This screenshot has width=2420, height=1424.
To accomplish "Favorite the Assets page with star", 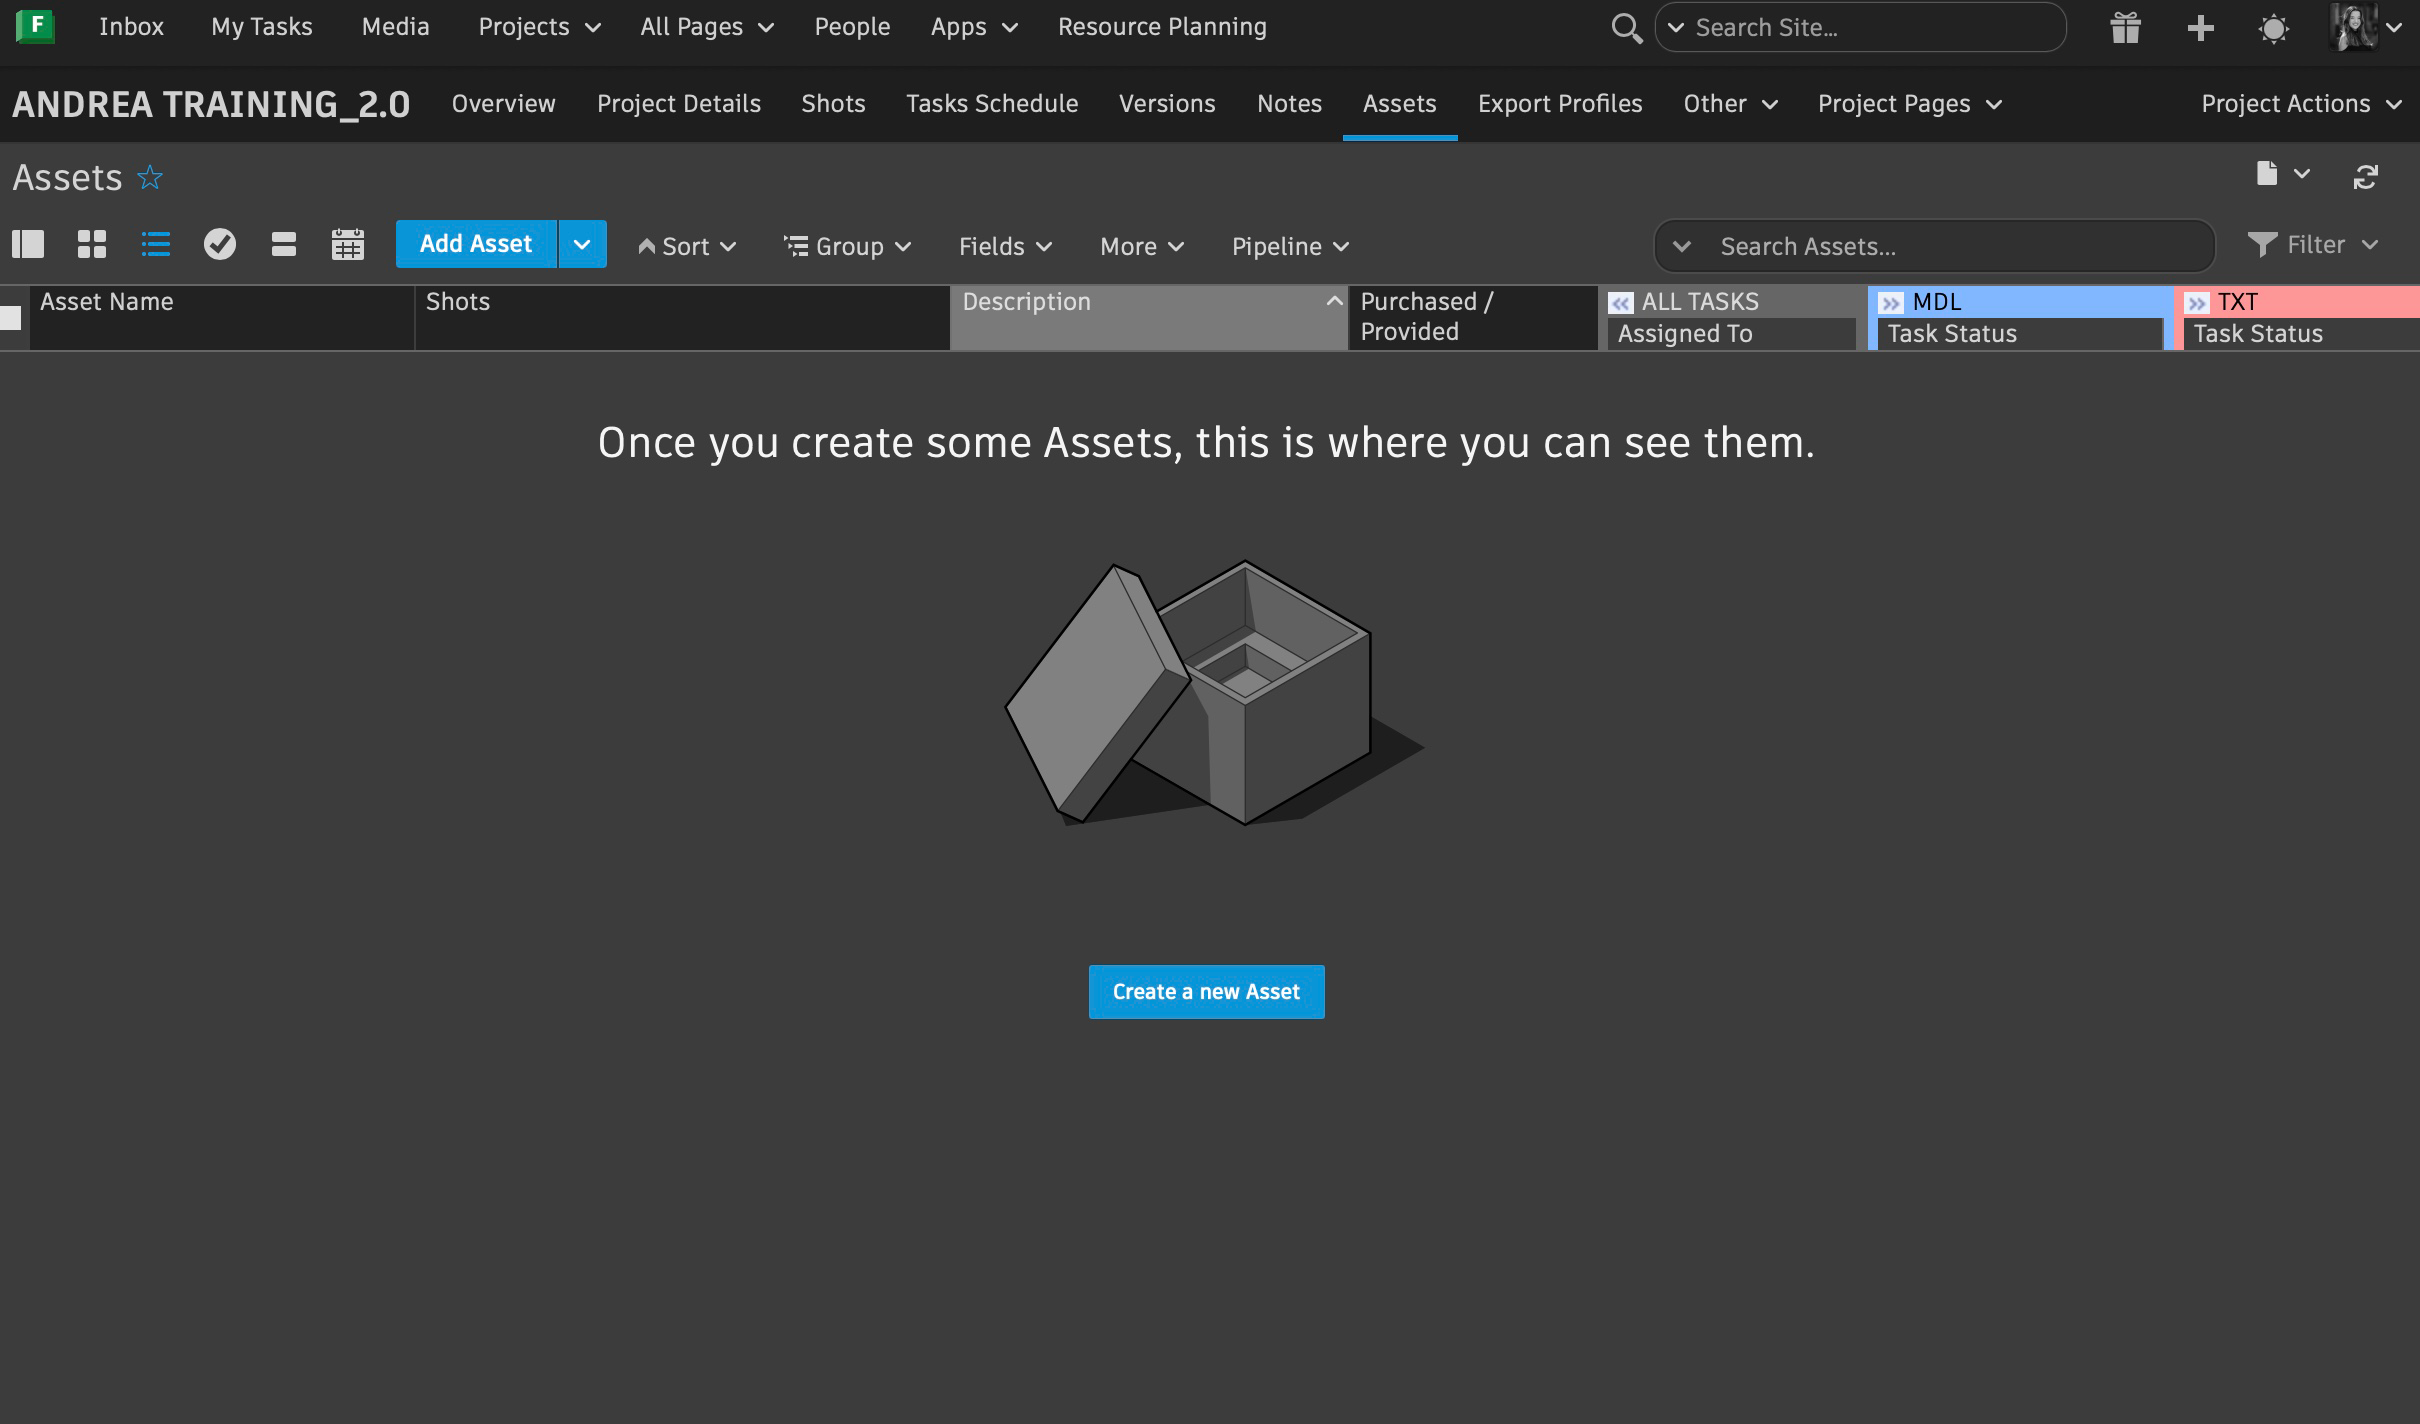I will tap(150, 178).
